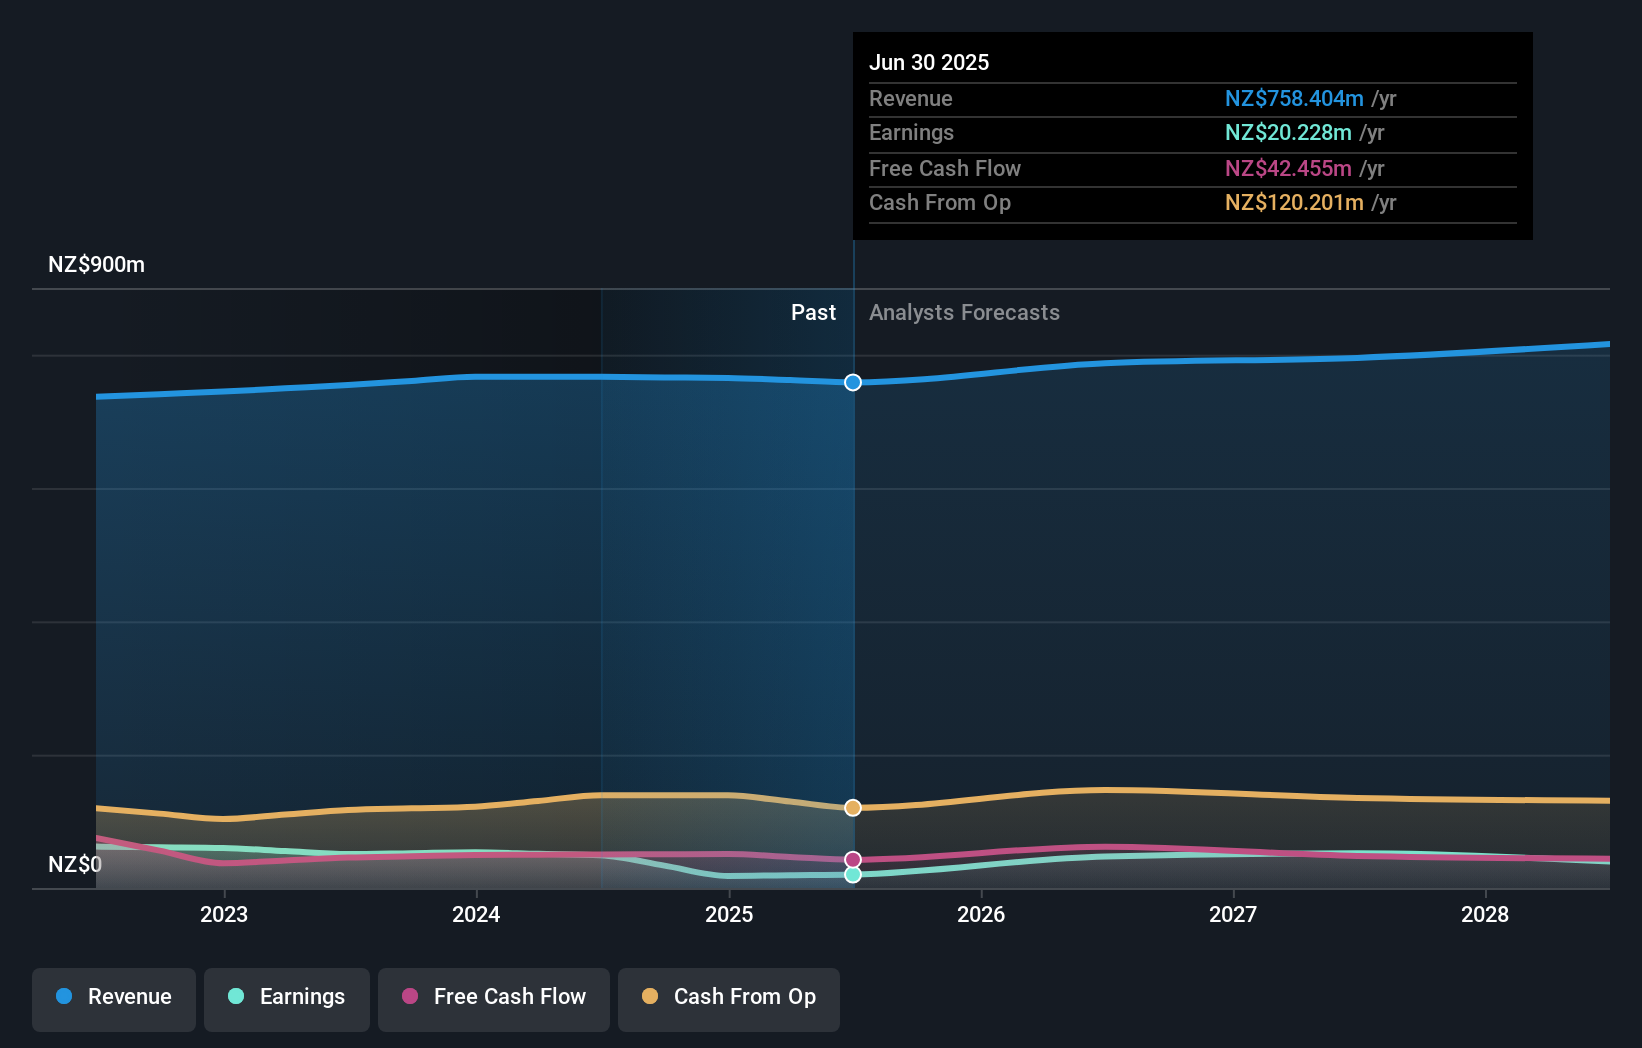Click the NZ$900m axis label
Viewport: 1642px width, 1048px height.
coord(95,264)
